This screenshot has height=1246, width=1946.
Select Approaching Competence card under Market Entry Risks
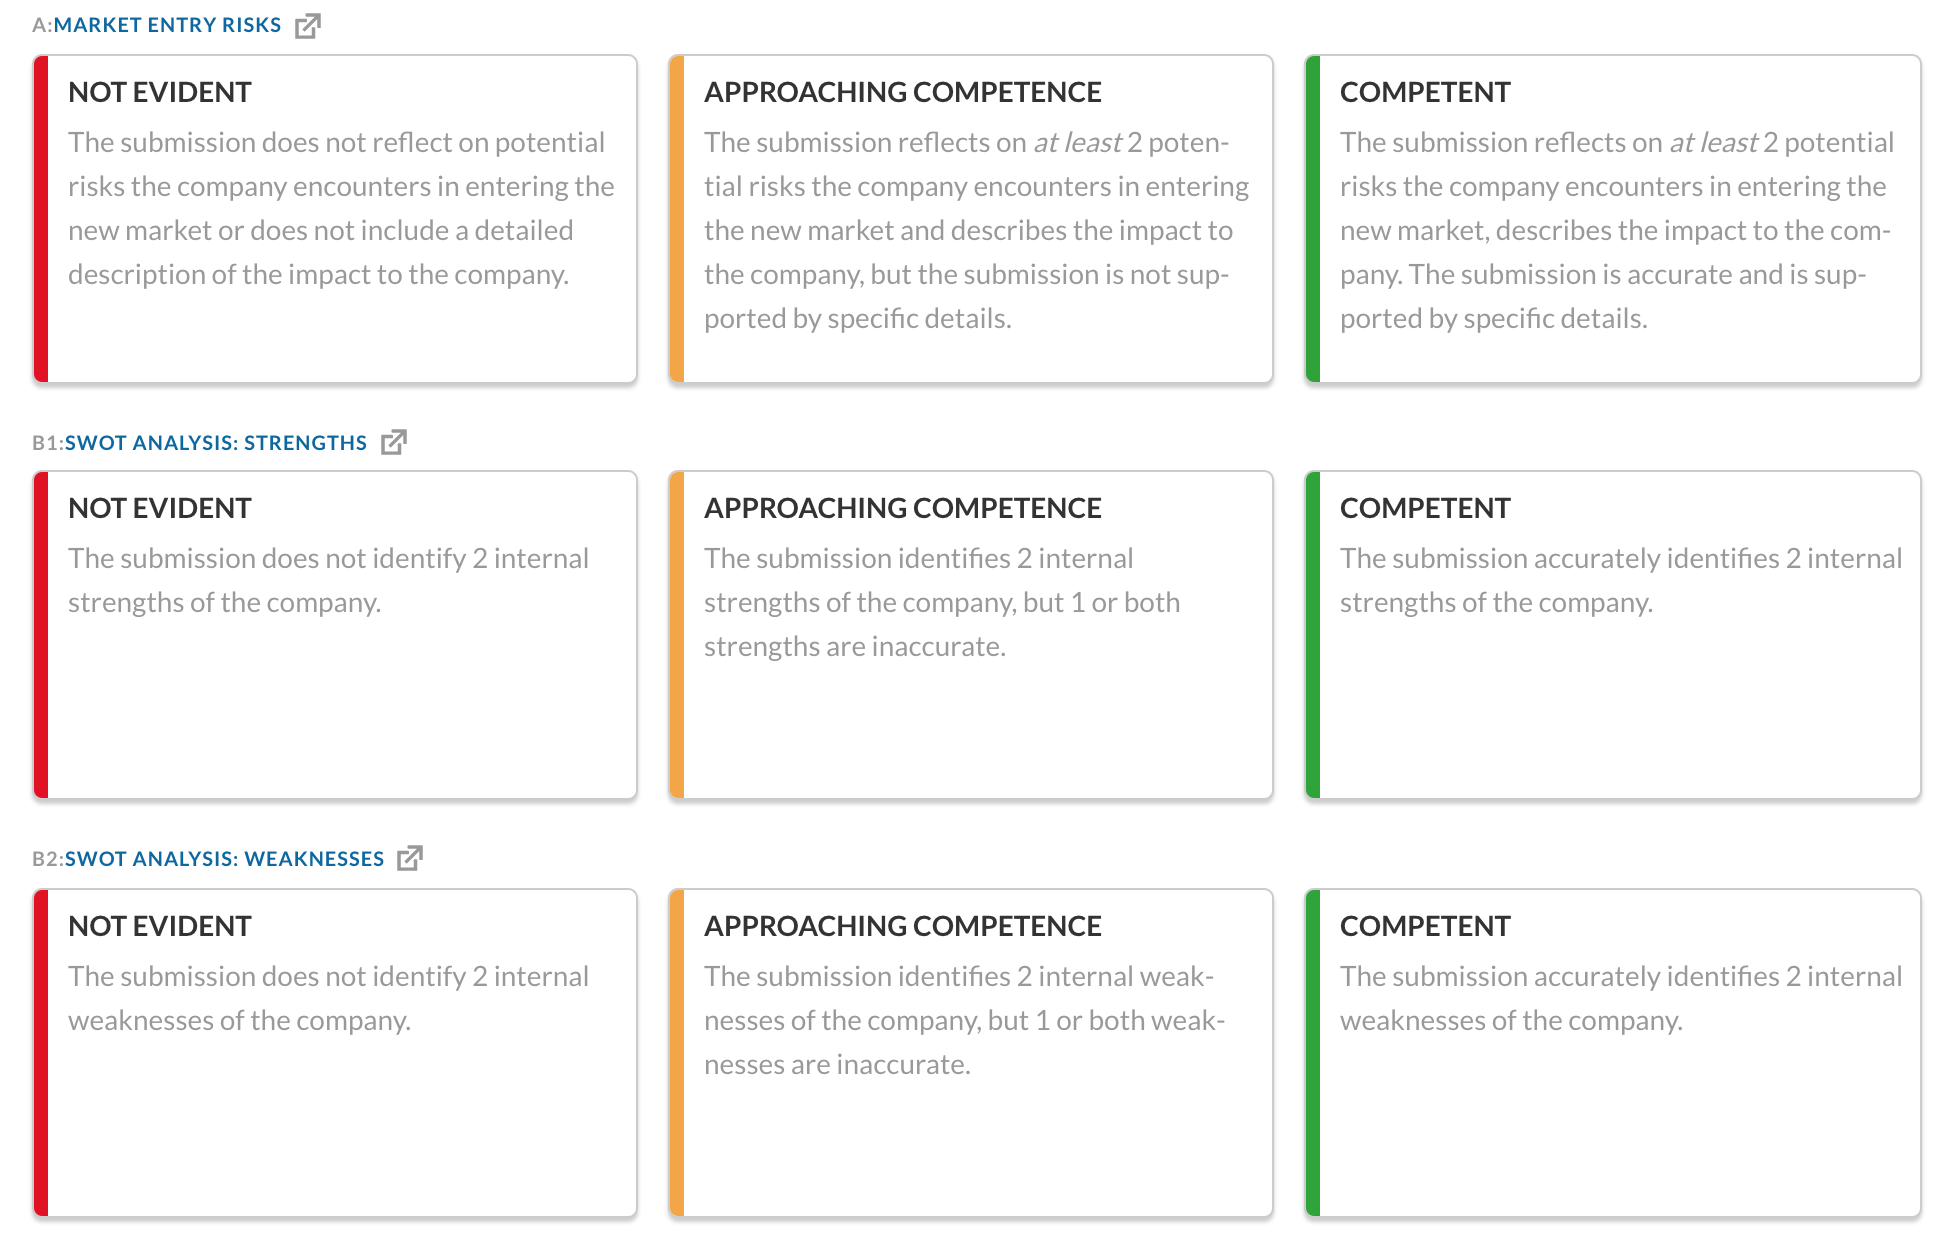pos(971,219)
